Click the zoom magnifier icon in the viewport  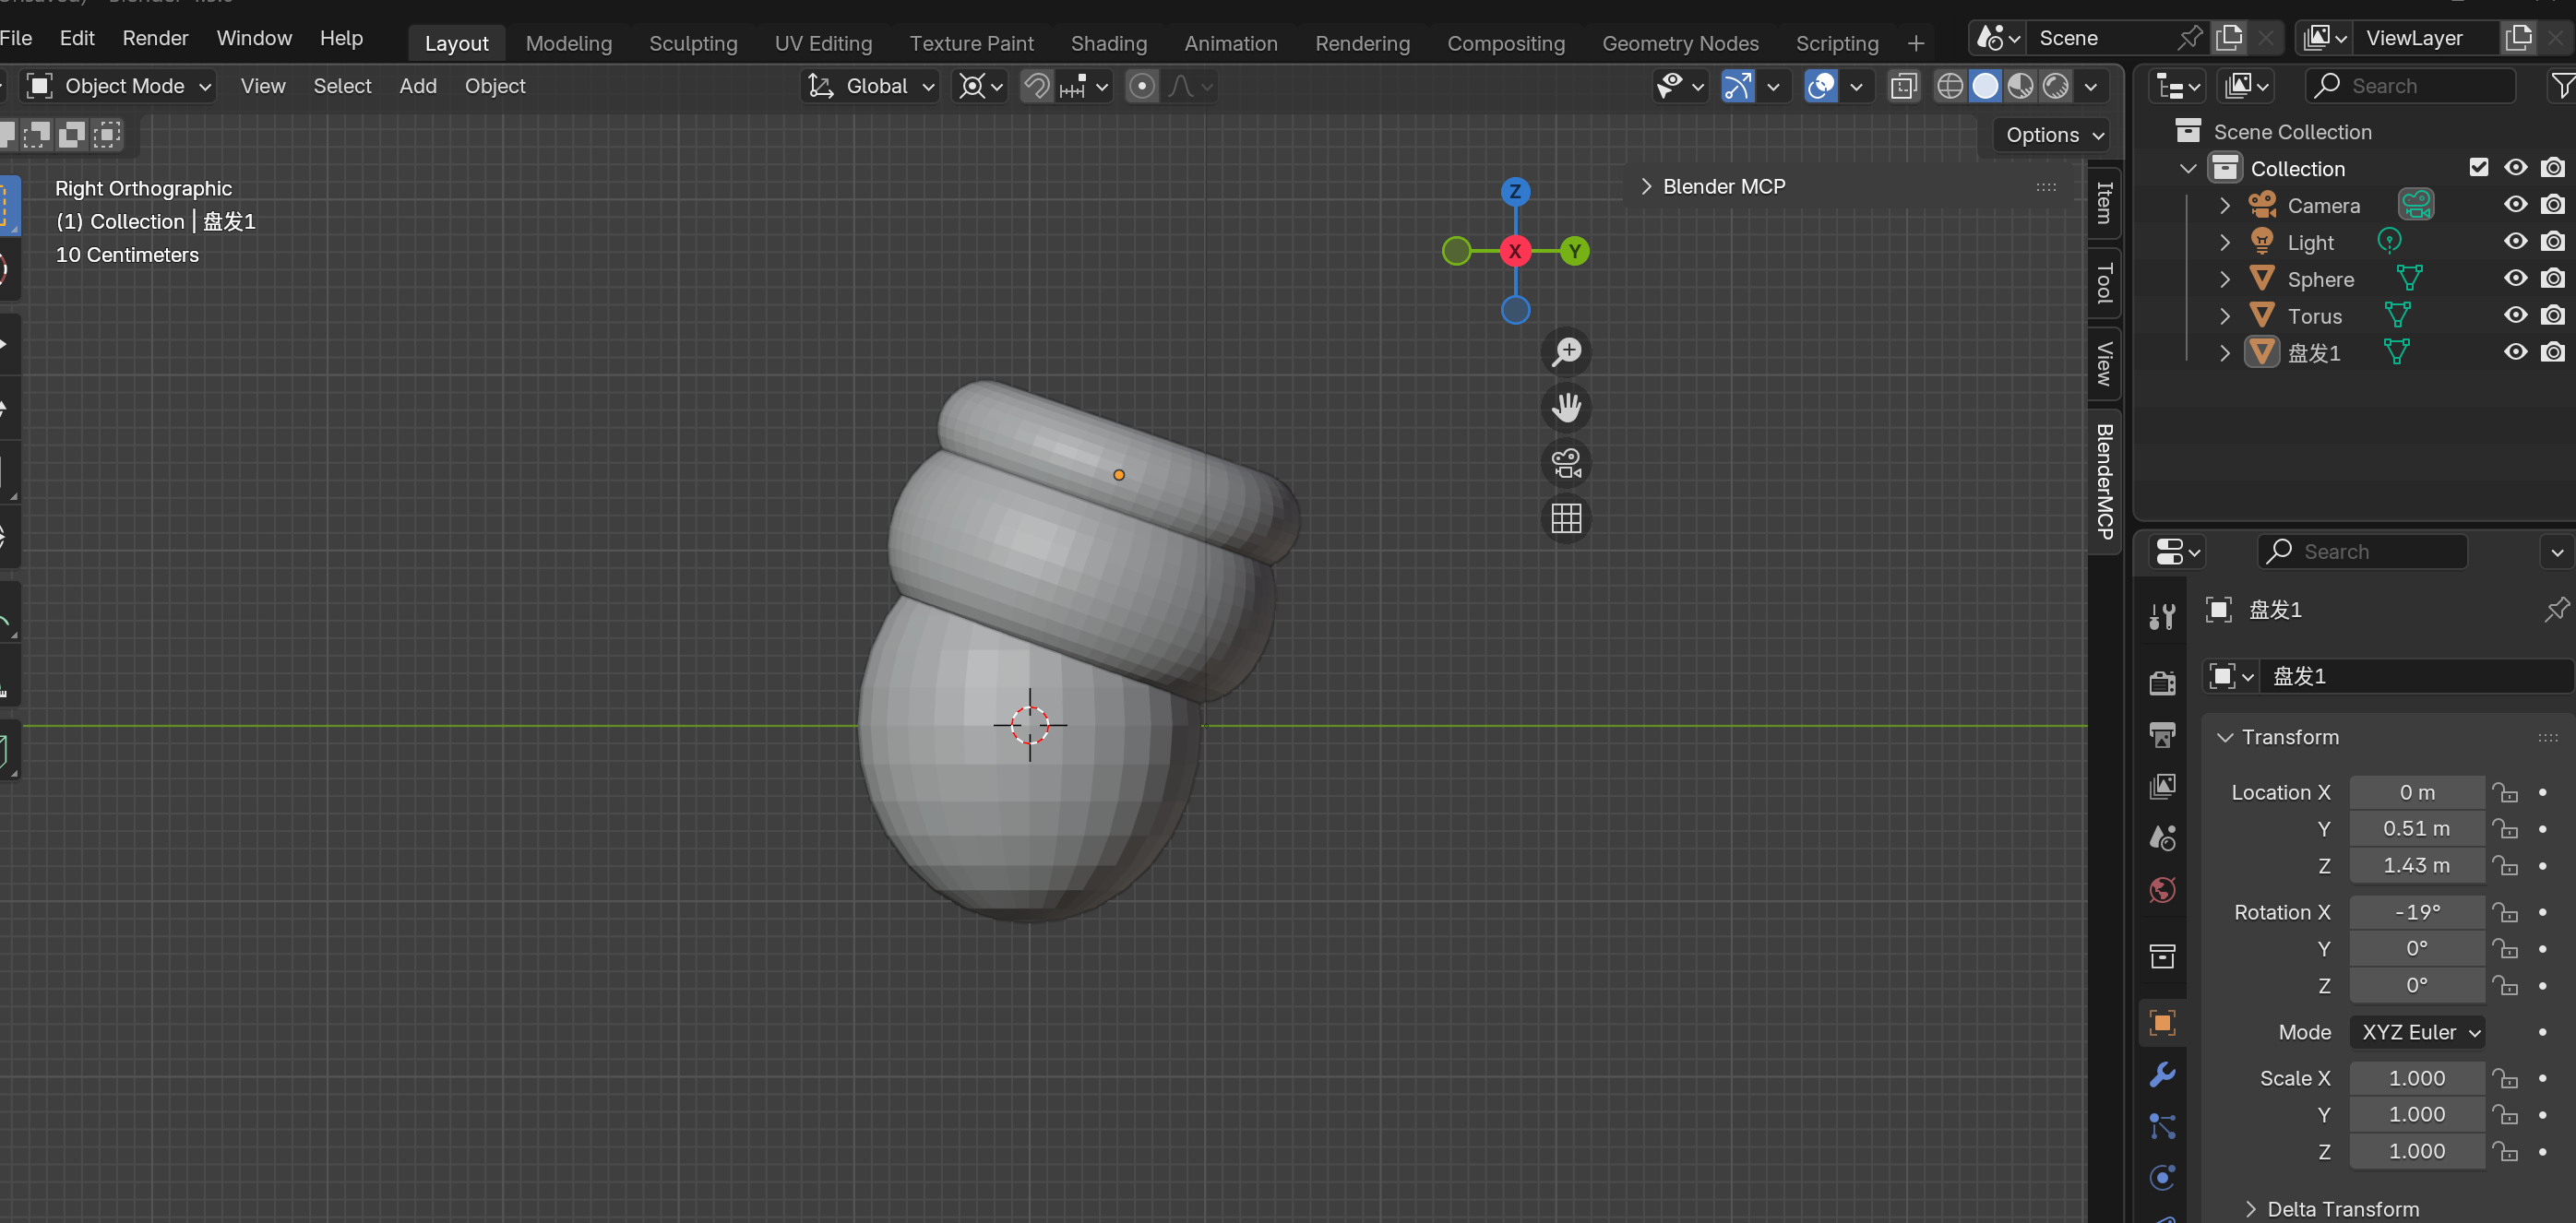[x=1566, y=351]
